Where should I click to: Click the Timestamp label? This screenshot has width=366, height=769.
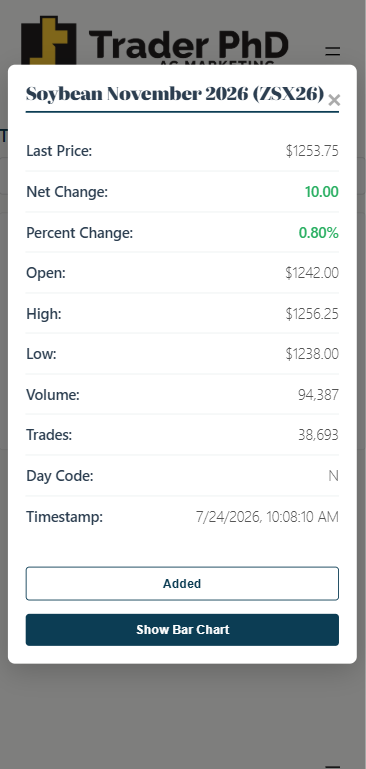64,517
